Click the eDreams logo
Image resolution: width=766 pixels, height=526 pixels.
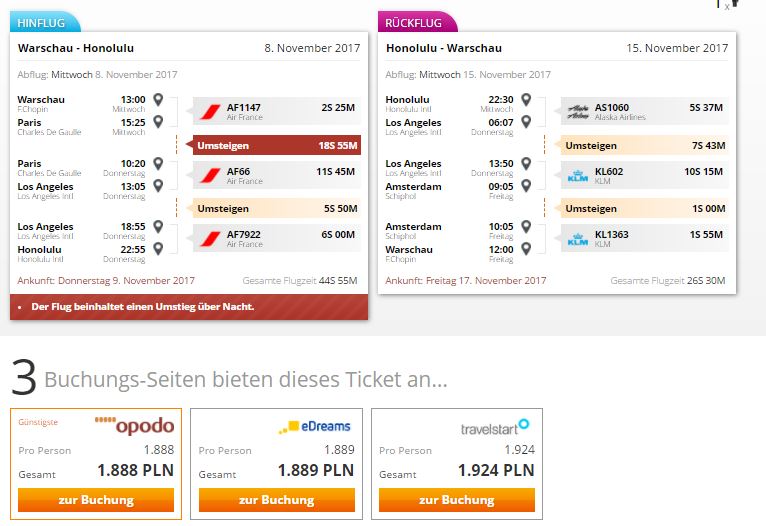[x=315, y=426]
